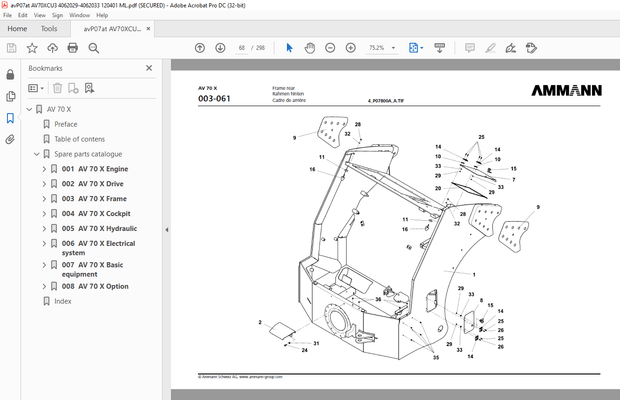Click the upload to cloud icon
620x400 pixels.
53,48
